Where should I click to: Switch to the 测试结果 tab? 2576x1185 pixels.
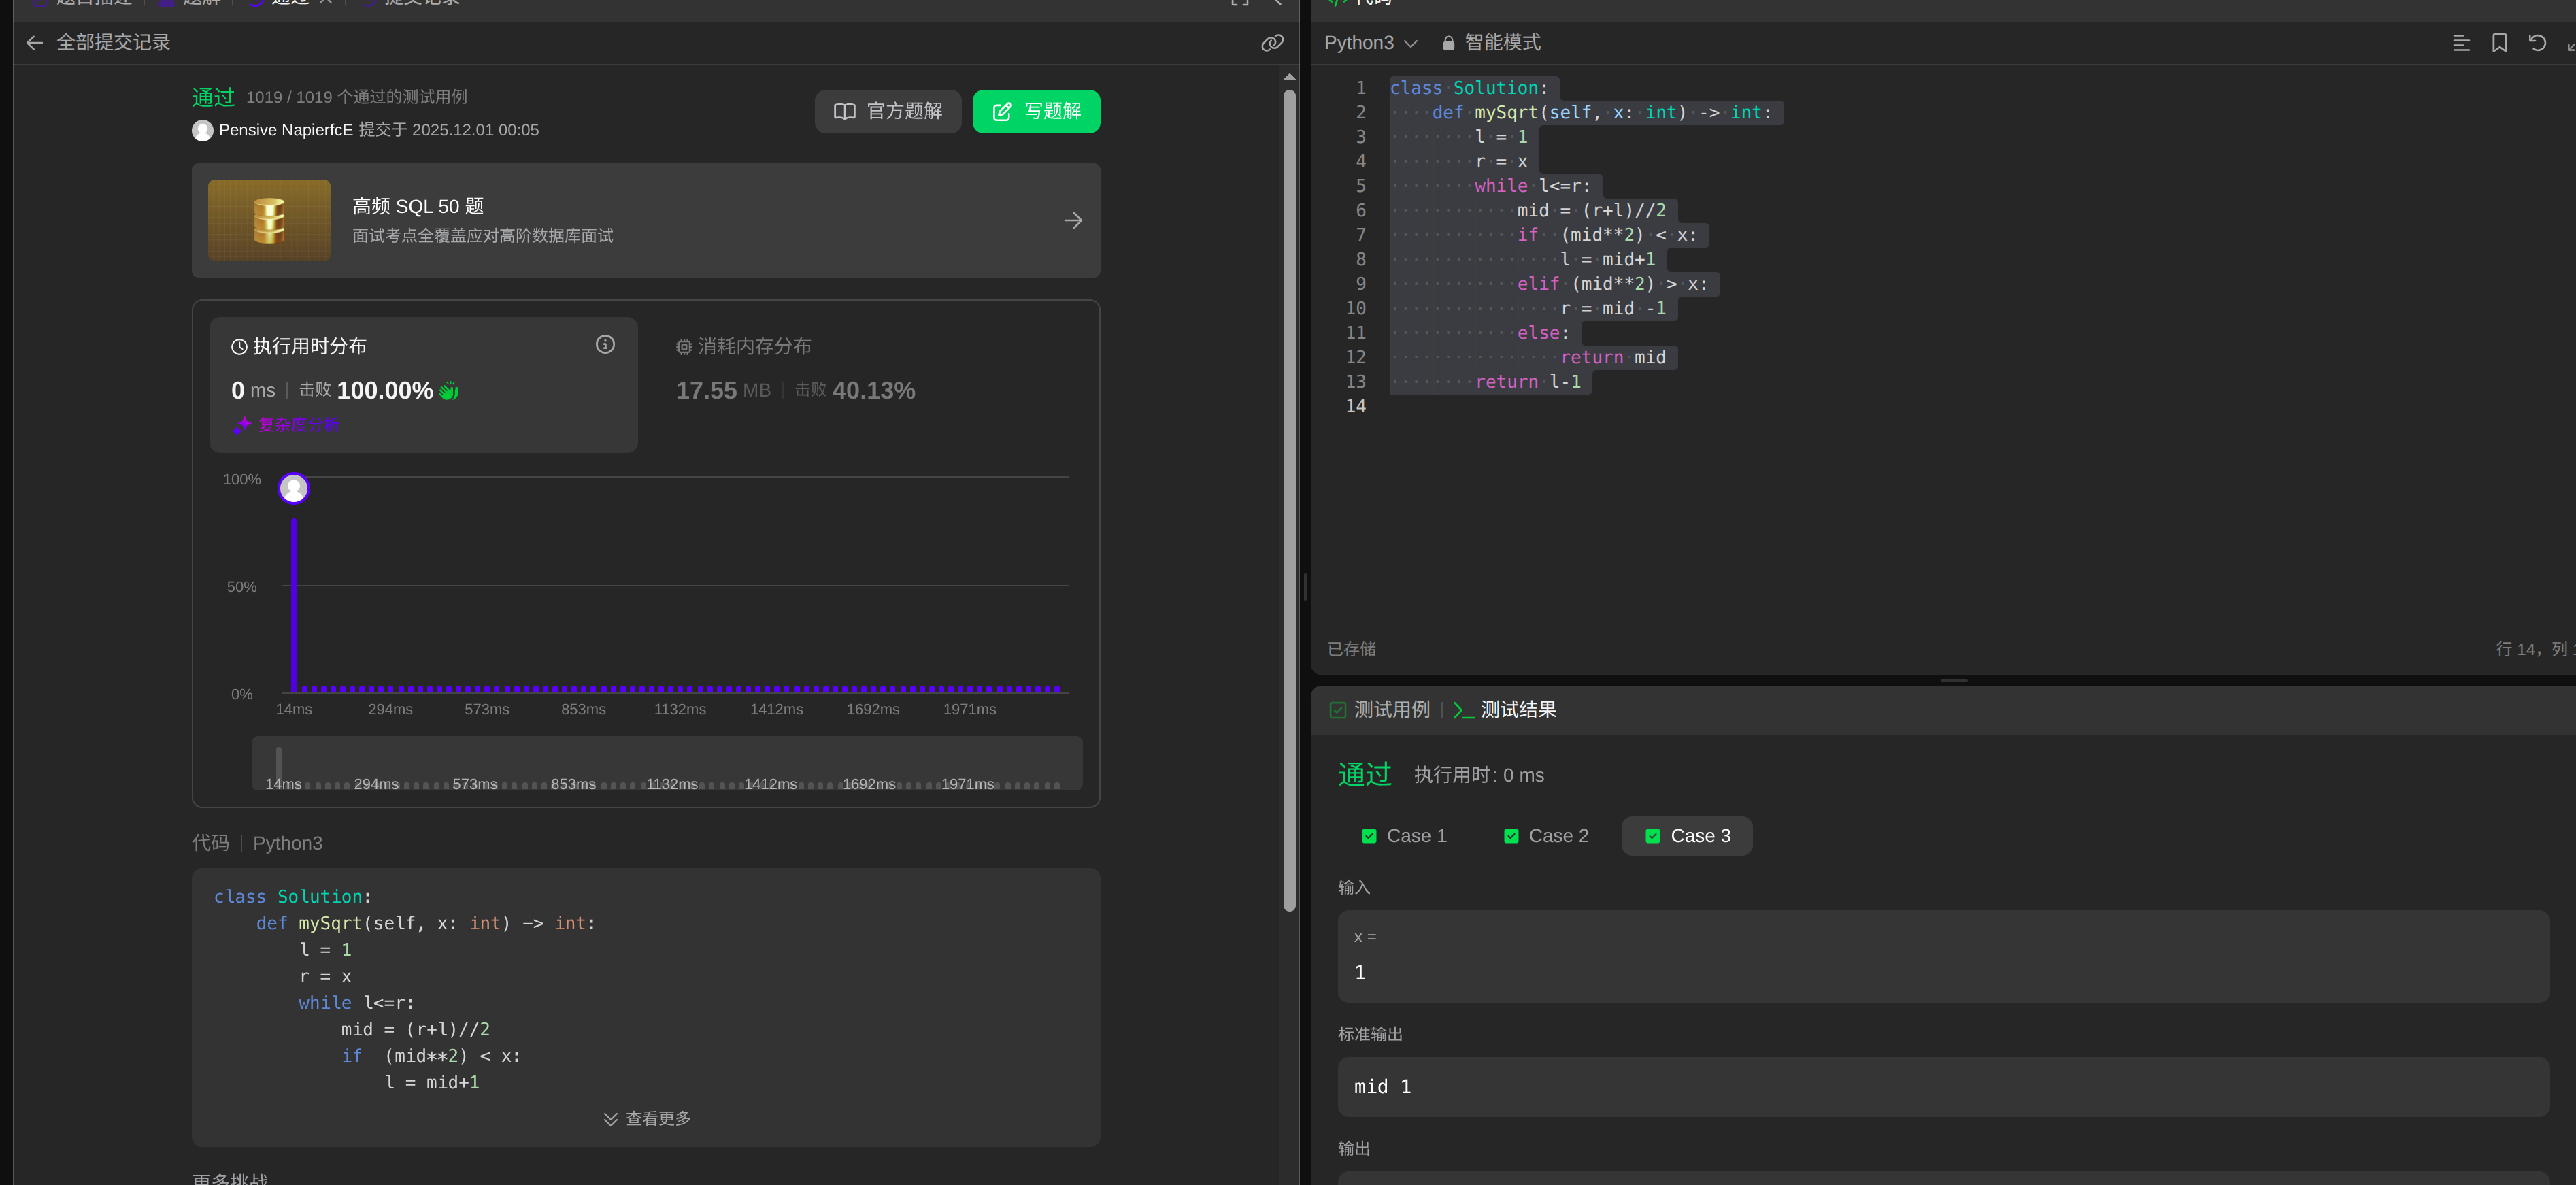(x=1505, y=710)
